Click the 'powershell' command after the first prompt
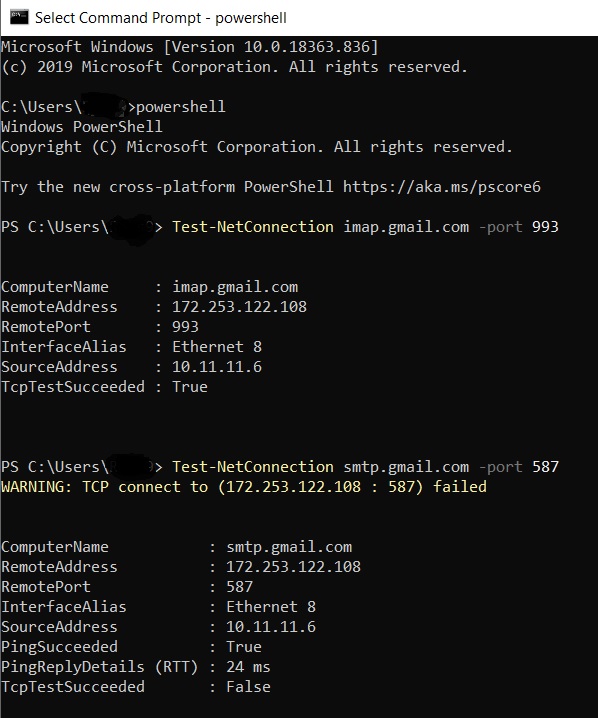This screenshot has height=718, width=598. 180,107
